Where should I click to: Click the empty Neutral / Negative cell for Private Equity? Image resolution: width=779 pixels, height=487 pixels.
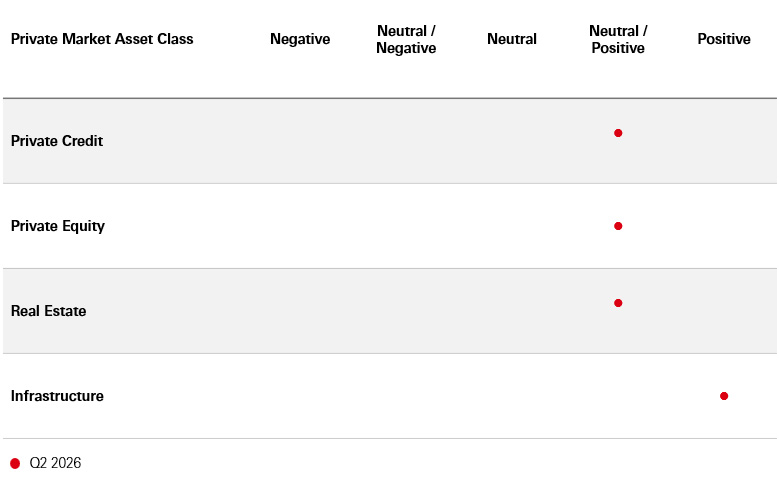click(x=406, y=226)
